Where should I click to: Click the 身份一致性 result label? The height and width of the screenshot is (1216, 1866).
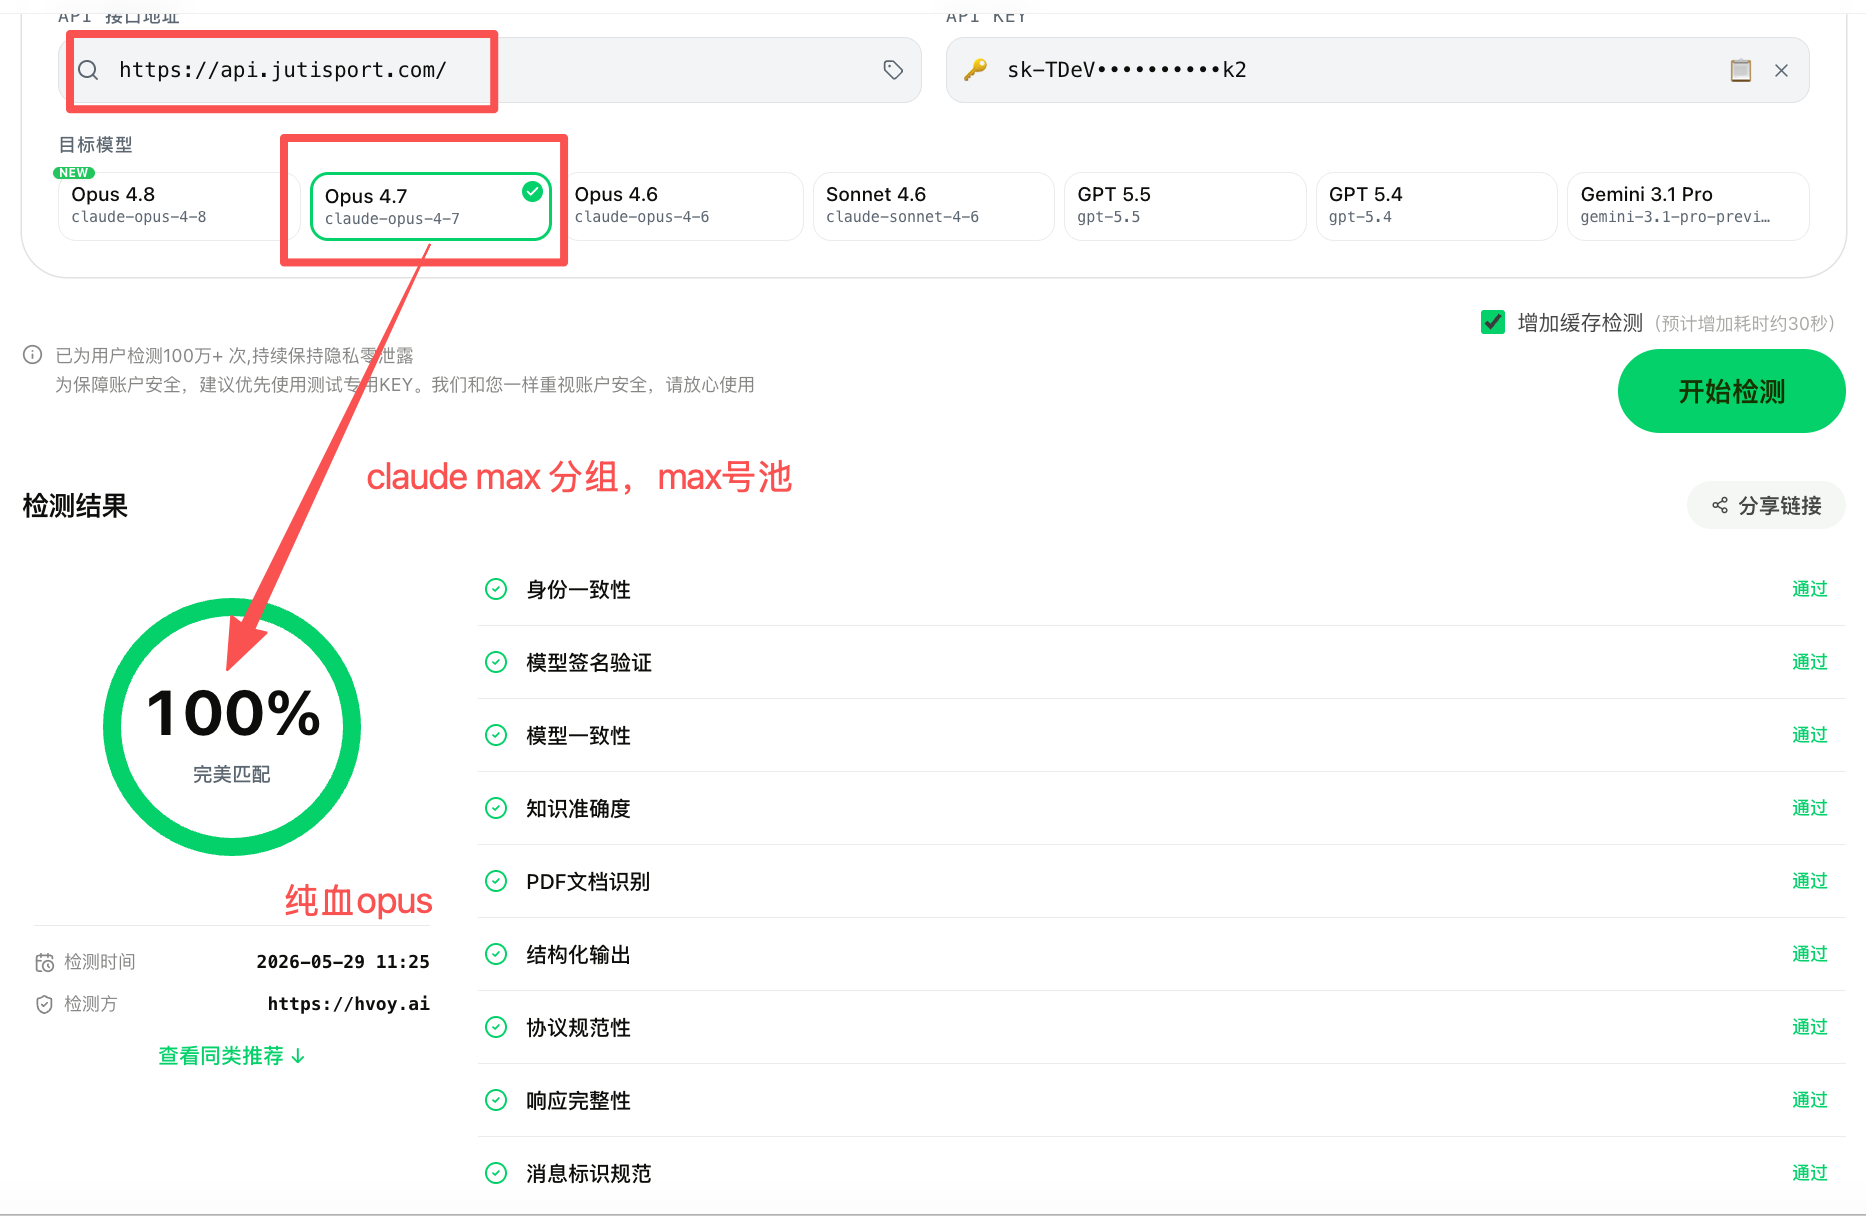point(578,590)
